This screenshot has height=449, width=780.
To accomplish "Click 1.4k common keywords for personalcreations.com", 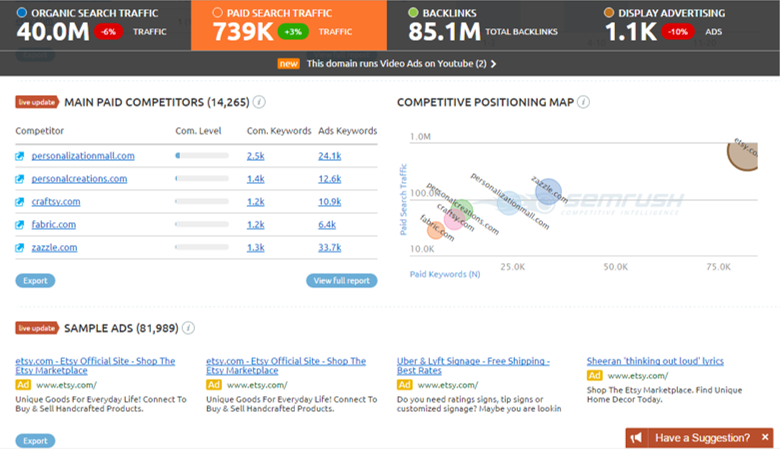I will (x=255, y=179).
